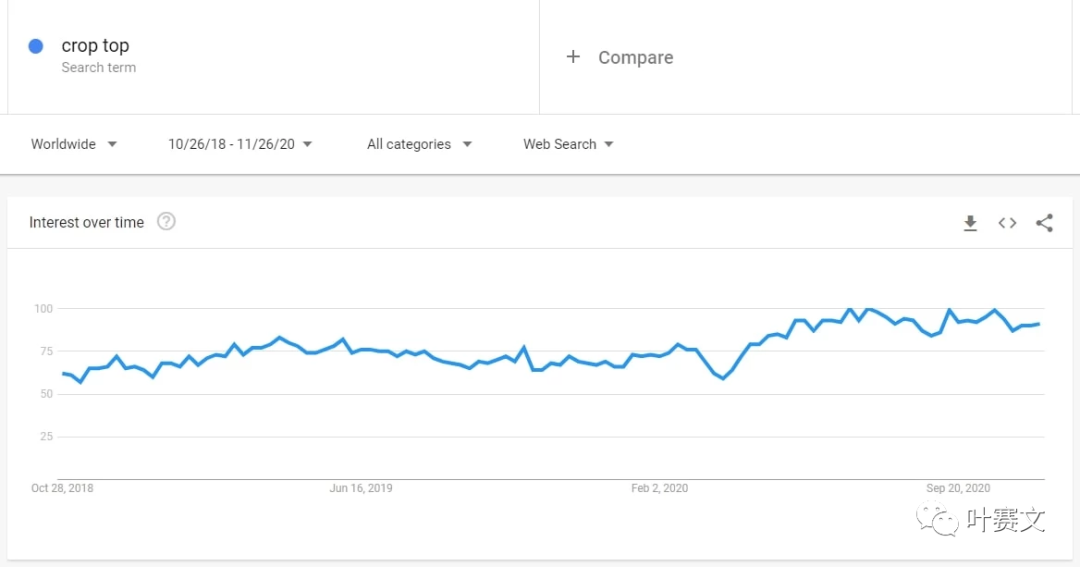Click the Interest over time heading
This screenshot has width=1080, height=567.
click(x=86, y=223)
